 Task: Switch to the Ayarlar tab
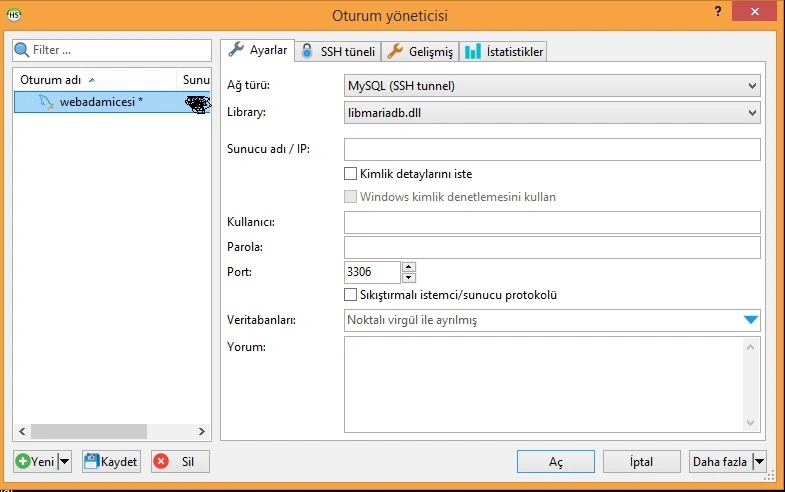click(257, 51)
